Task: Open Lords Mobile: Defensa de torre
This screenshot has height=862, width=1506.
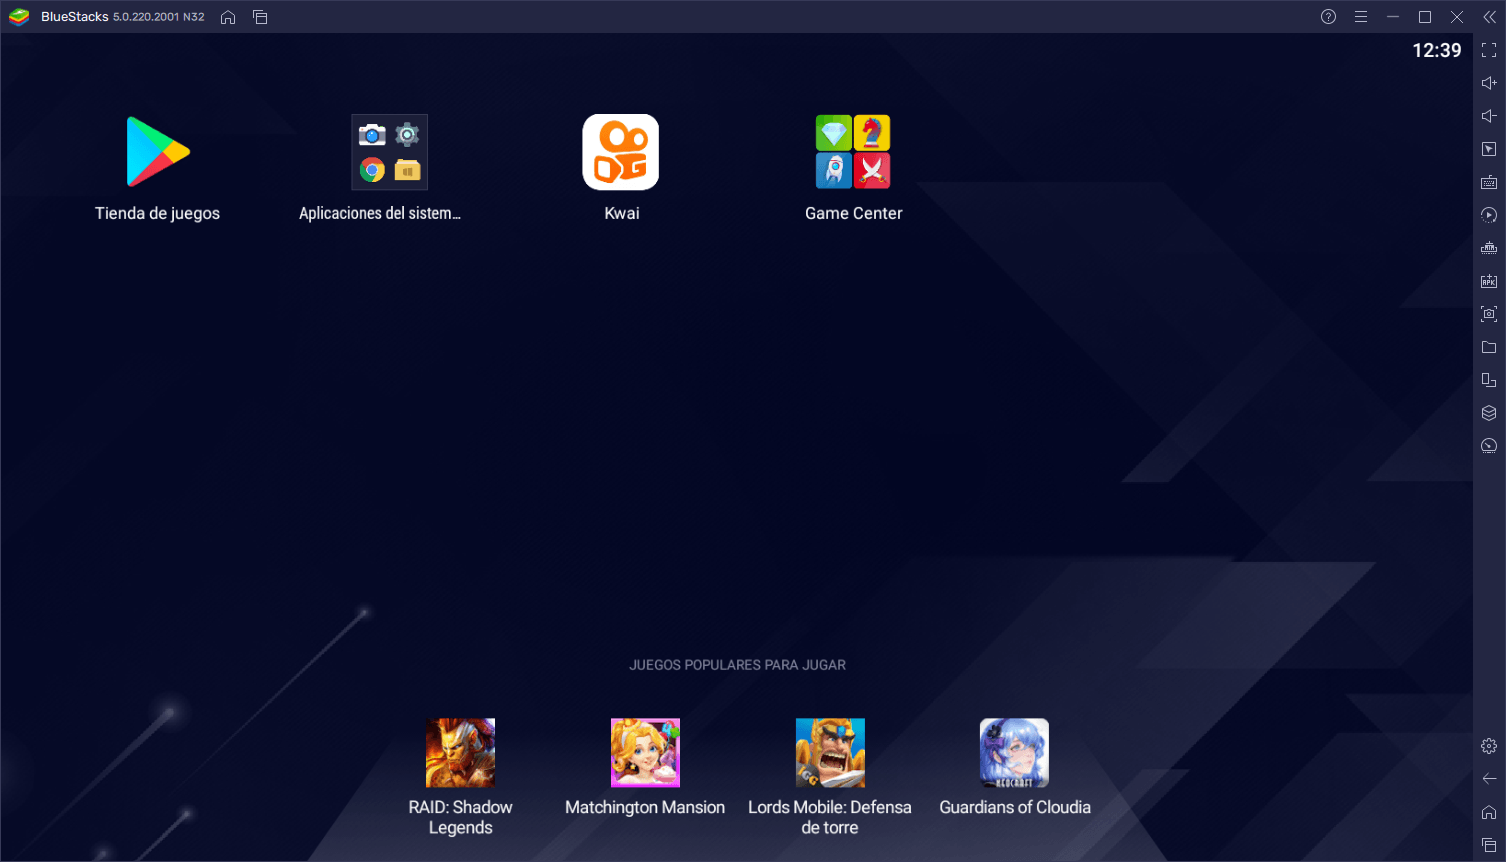Action: click(830, 753)
